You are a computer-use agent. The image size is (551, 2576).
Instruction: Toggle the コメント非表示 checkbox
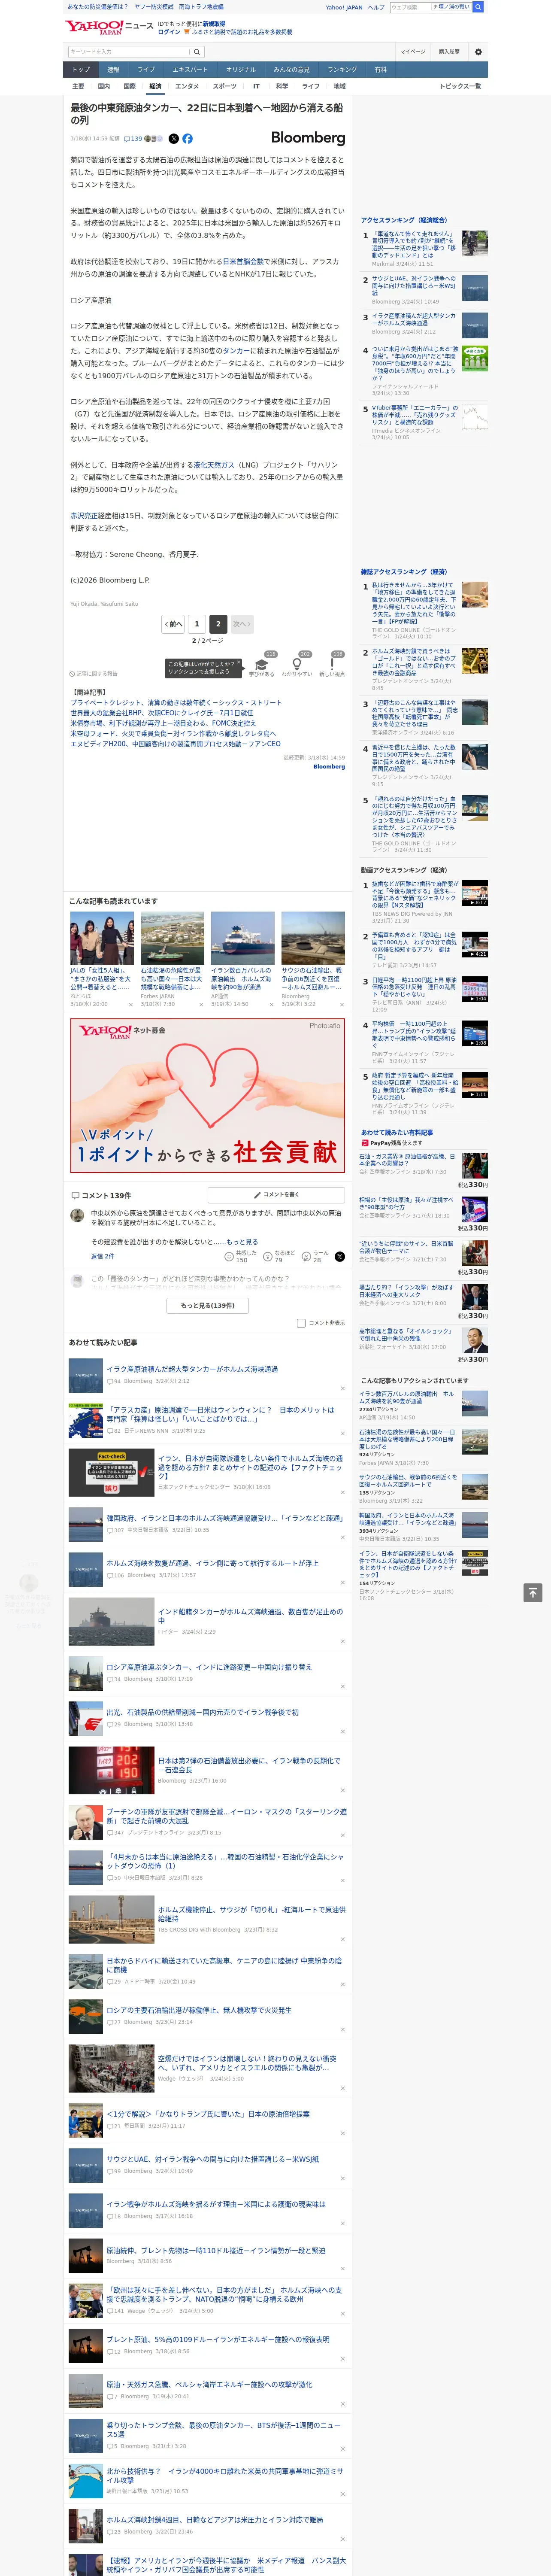click(x=301, y=1323)
